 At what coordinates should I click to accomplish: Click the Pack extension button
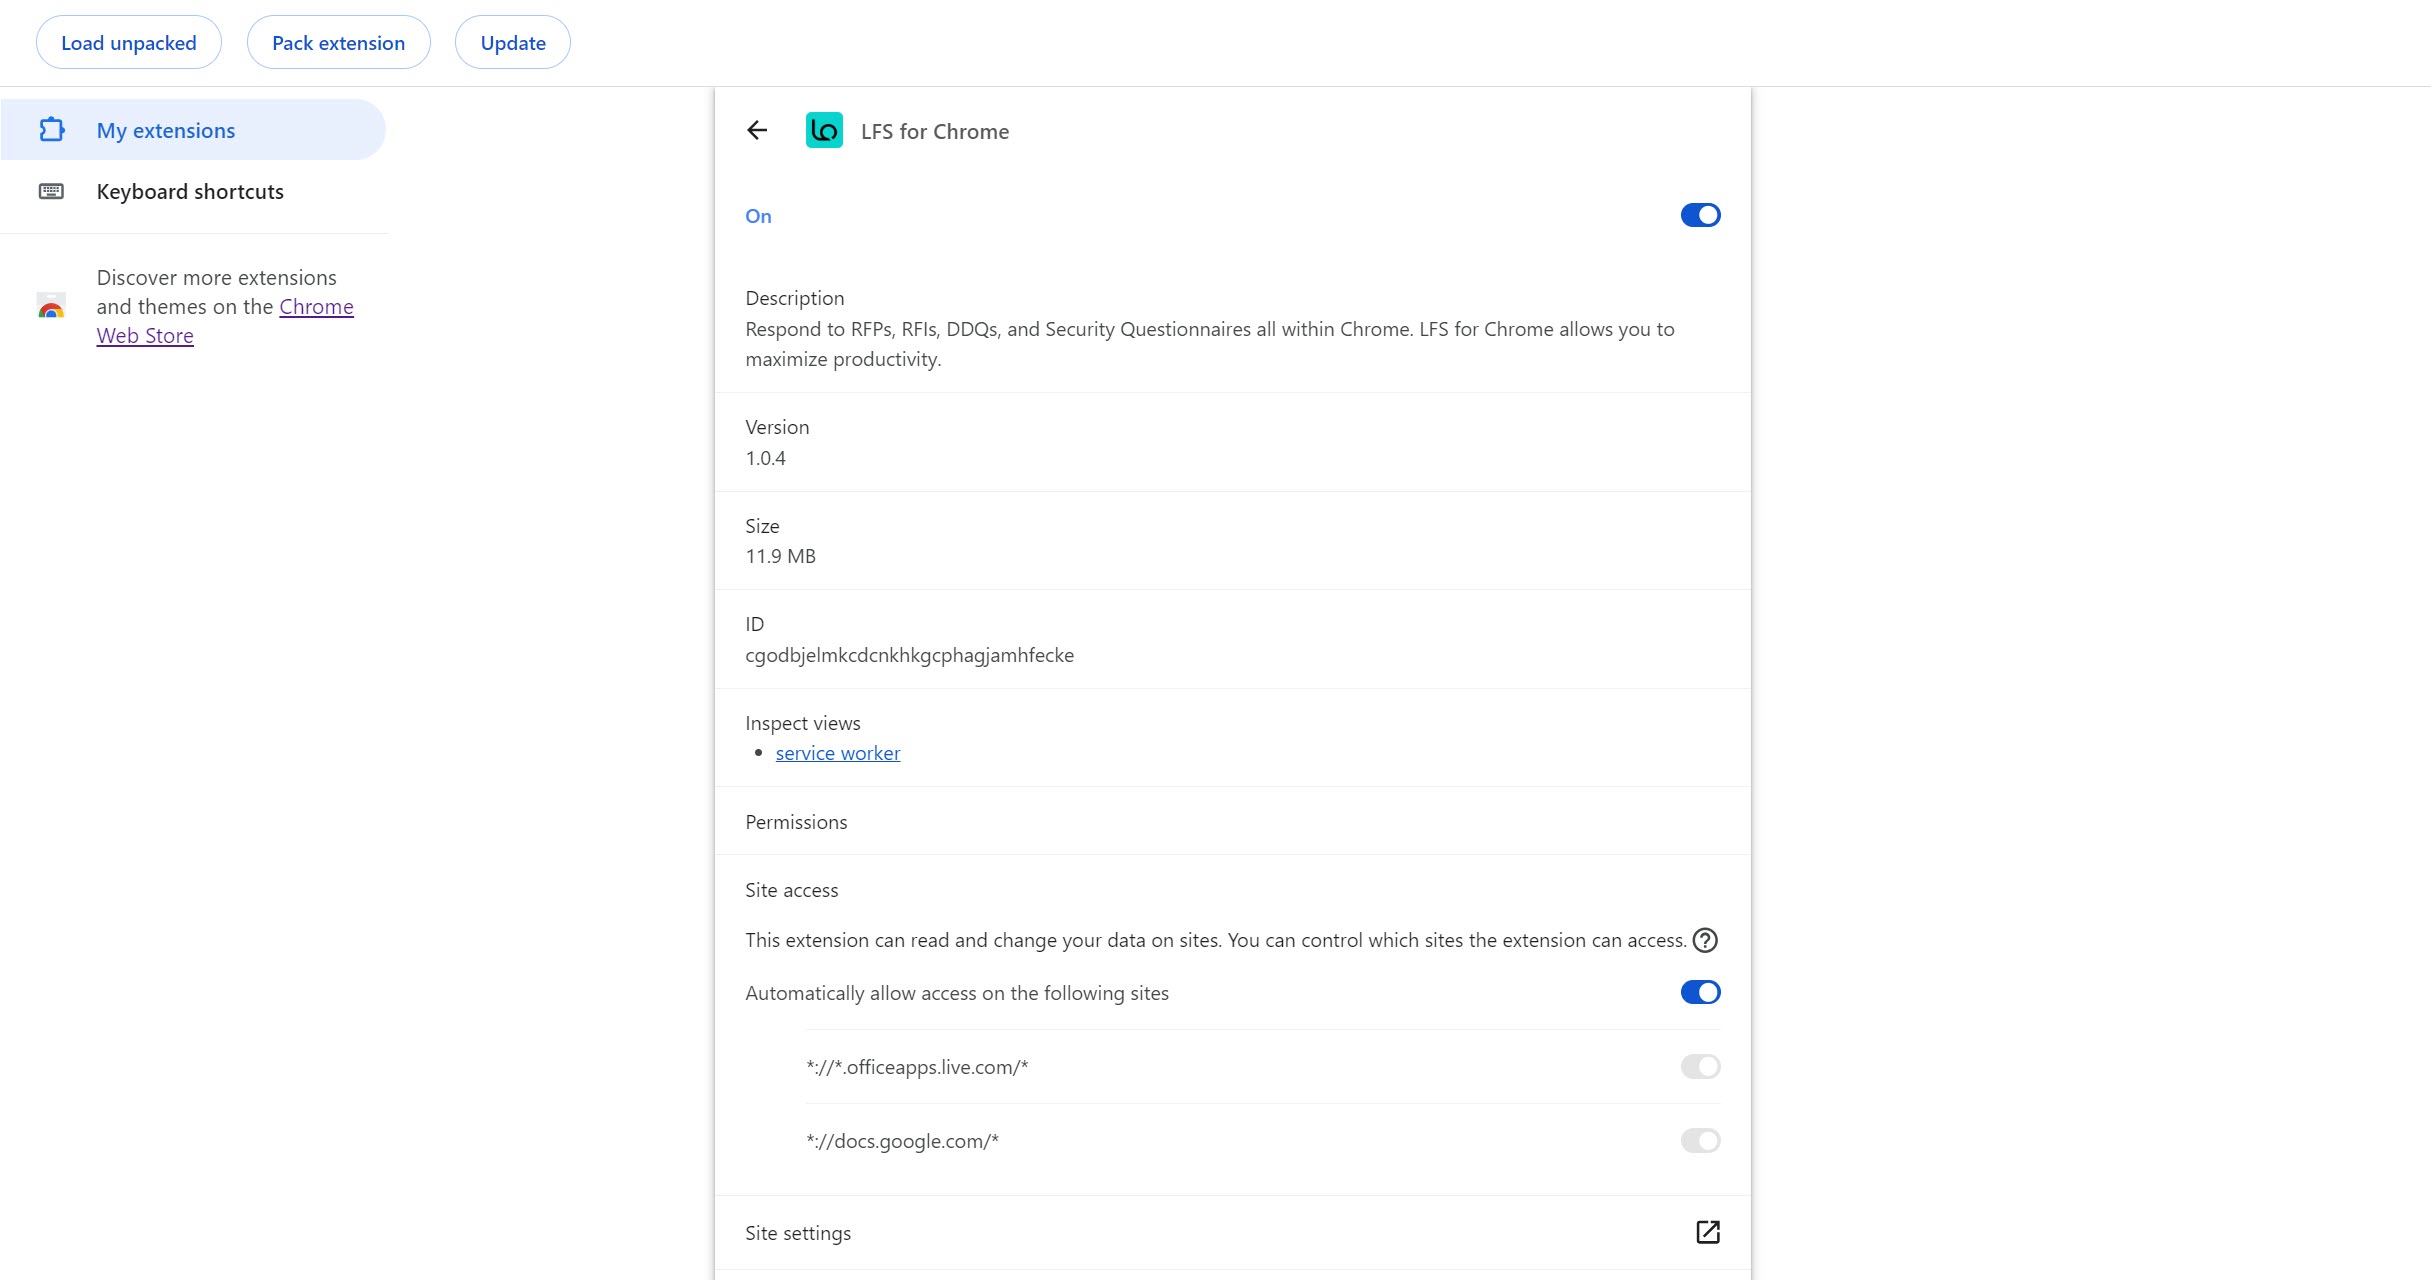pos(339,42)
